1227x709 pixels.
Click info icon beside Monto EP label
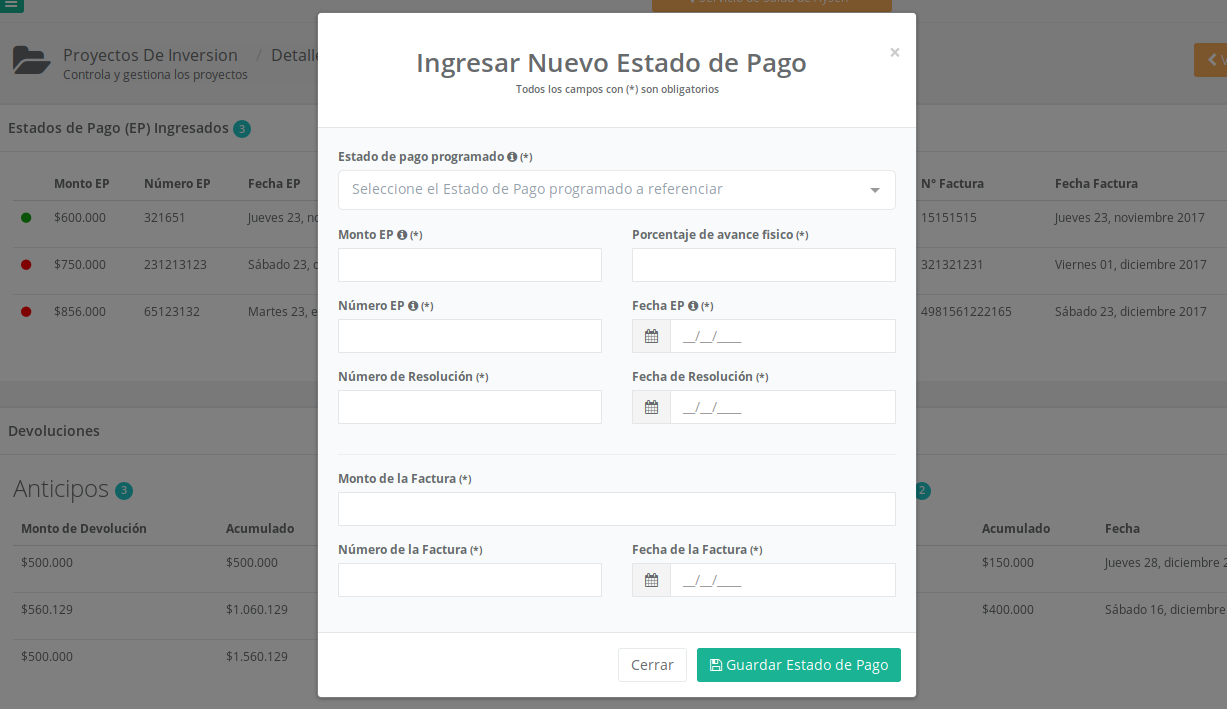coord(402,235)
